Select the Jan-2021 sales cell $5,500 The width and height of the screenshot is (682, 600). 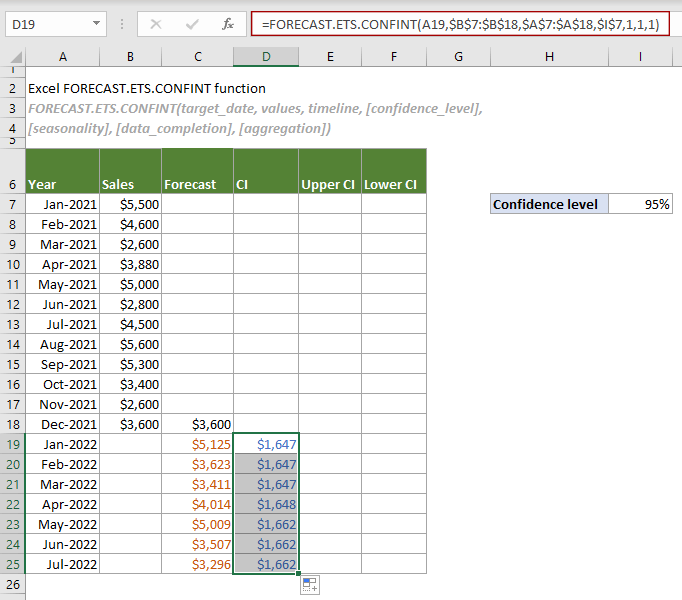click(130, 204)
